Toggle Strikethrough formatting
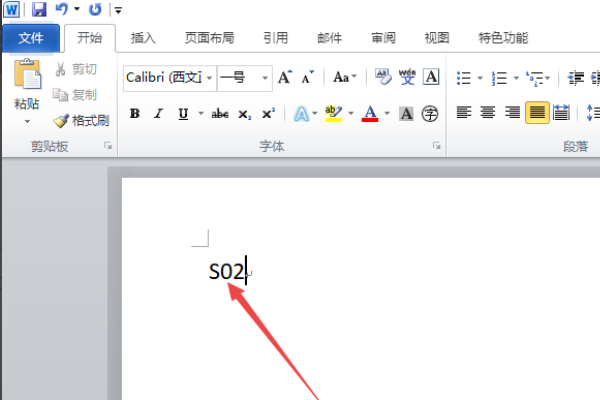 (220, 114)
